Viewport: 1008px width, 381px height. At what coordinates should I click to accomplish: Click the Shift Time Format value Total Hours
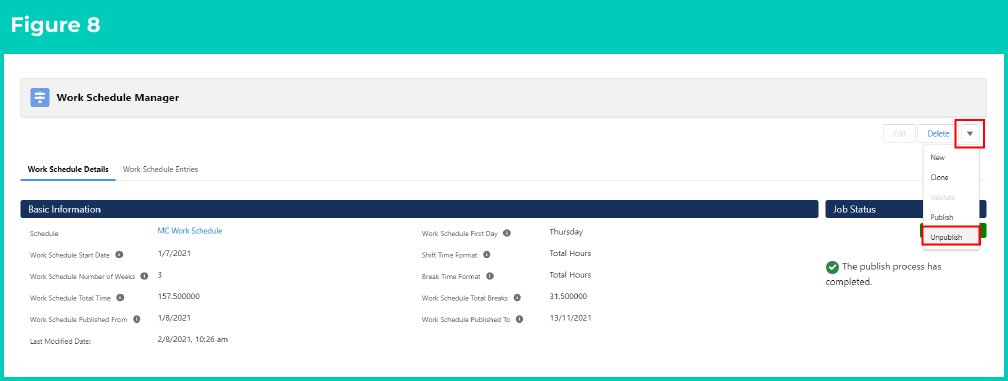tap(570, 253)
